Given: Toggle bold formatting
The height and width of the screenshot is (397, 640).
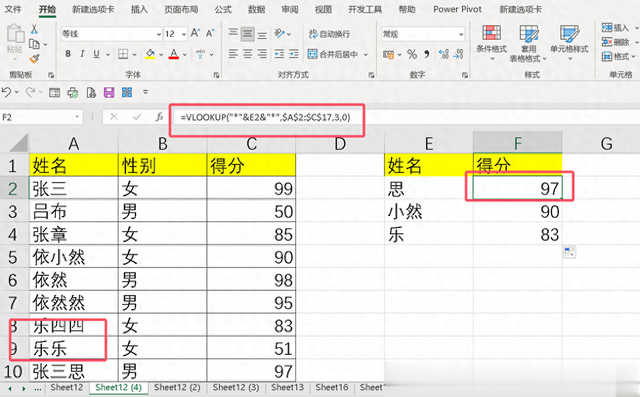Looking at the screenshot, I should 68,54.
